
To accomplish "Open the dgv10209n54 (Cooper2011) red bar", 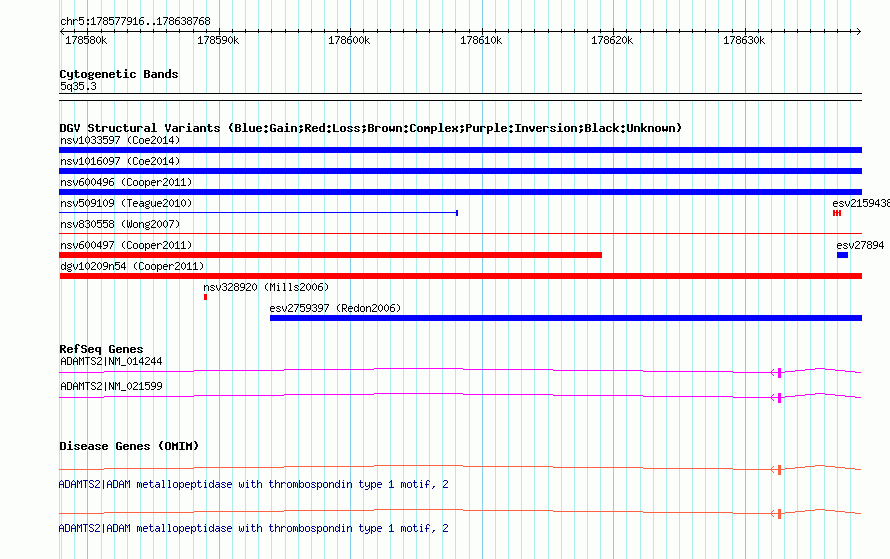I will point(460,276).
